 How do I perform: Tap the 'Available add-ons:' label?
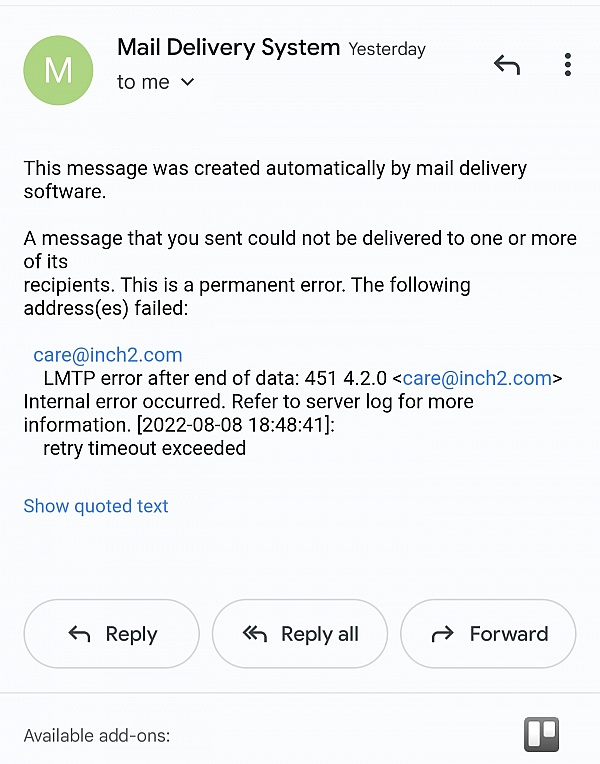(x=97, y=735)
